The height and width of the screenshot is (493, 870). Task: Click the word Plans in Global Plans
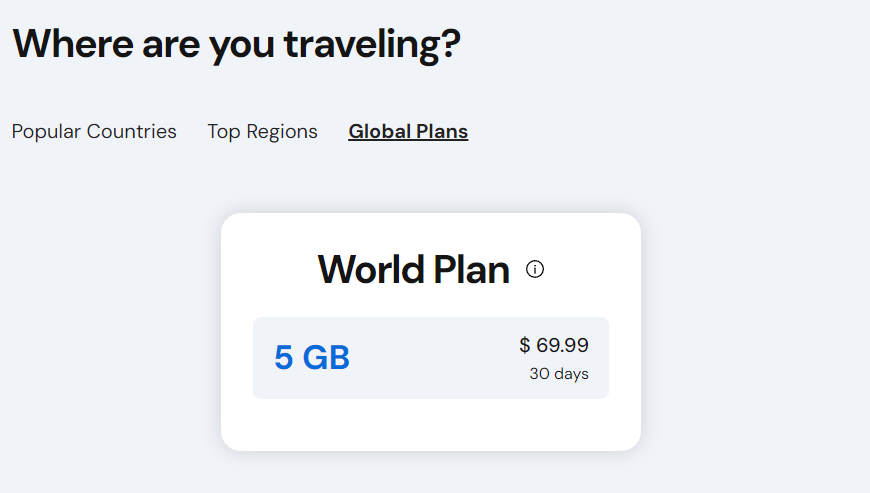click(x=442, y=131)
